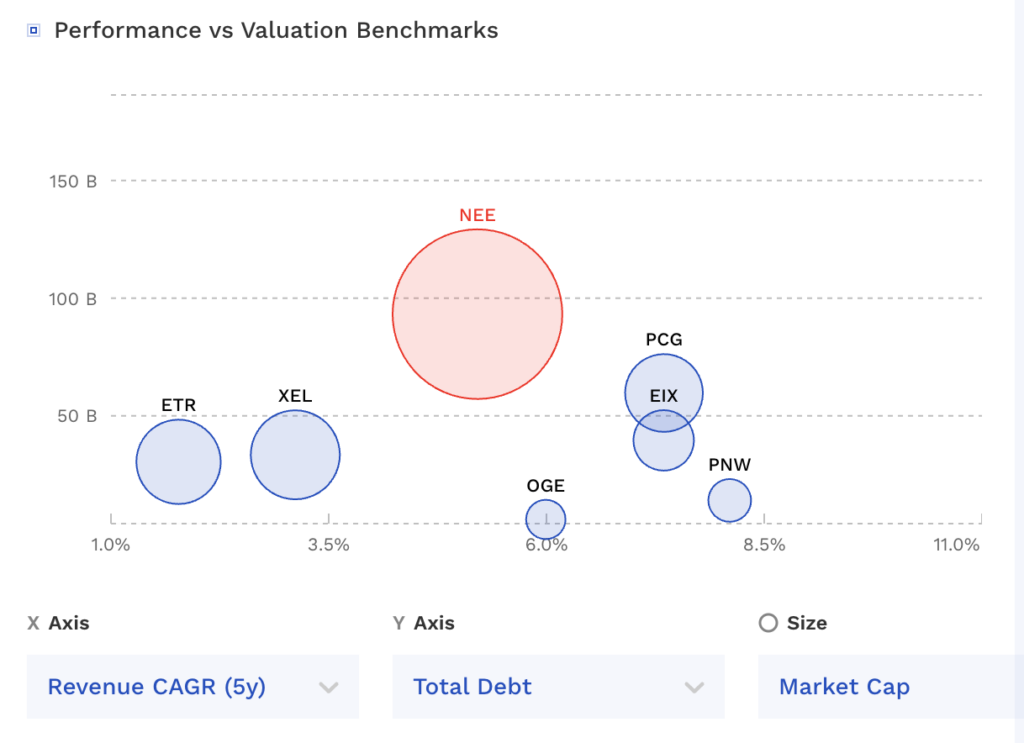Click the PNW ticker label
This screenshot has width=1024, height=743.
(x=730, y=465)
